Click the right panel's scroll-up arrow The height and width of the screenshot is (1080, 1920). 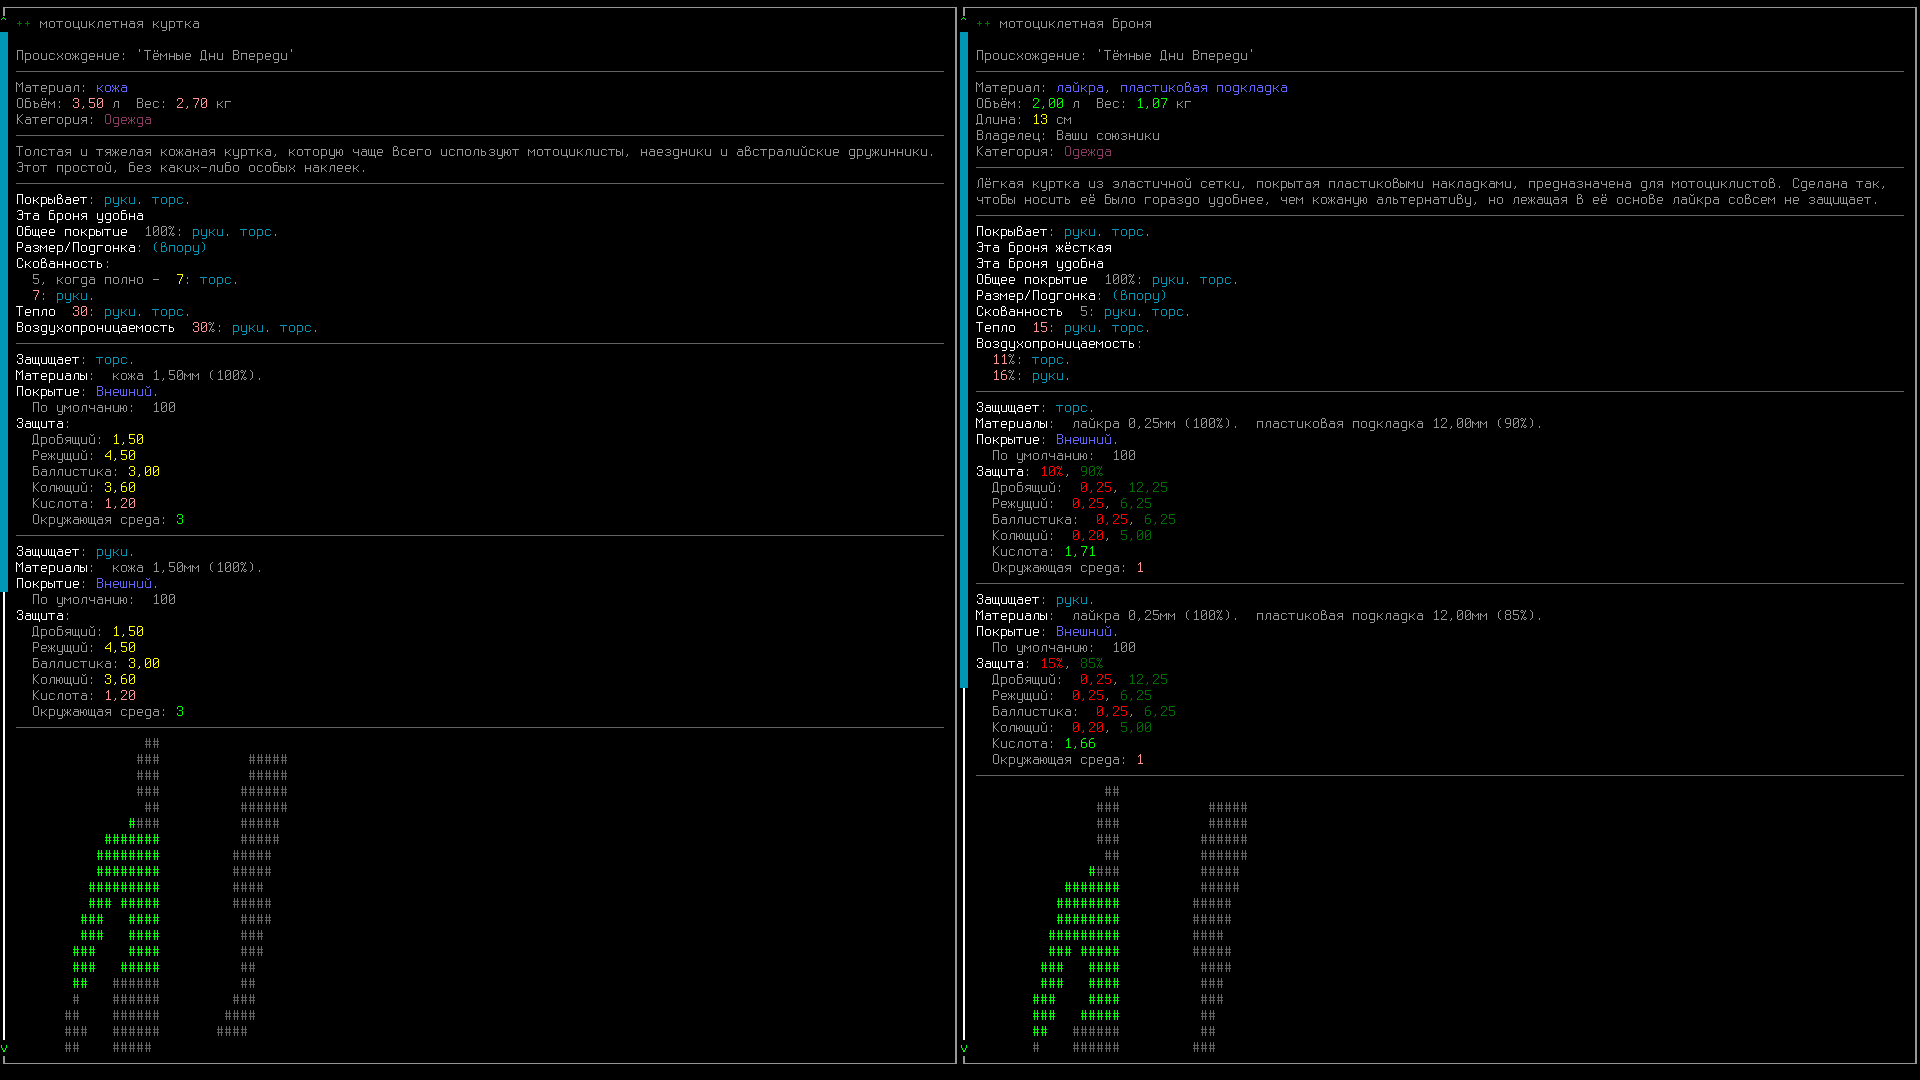click(964, 17)
